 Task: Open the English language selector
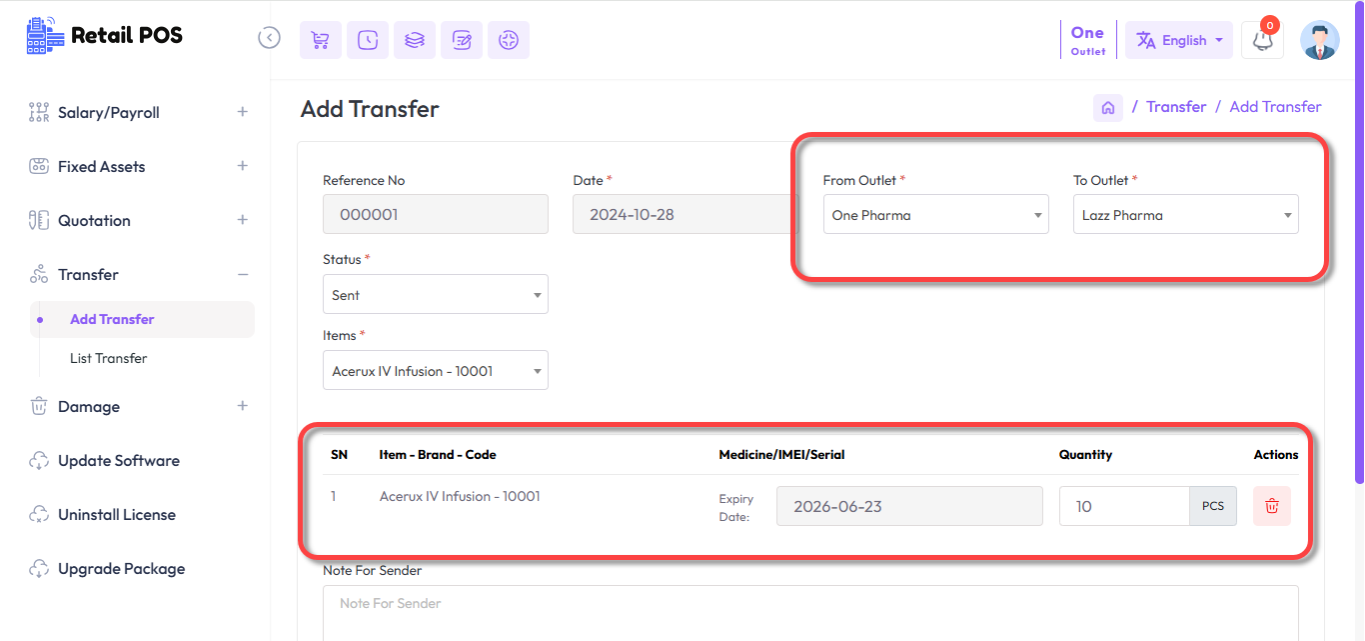click(1179, 40)
